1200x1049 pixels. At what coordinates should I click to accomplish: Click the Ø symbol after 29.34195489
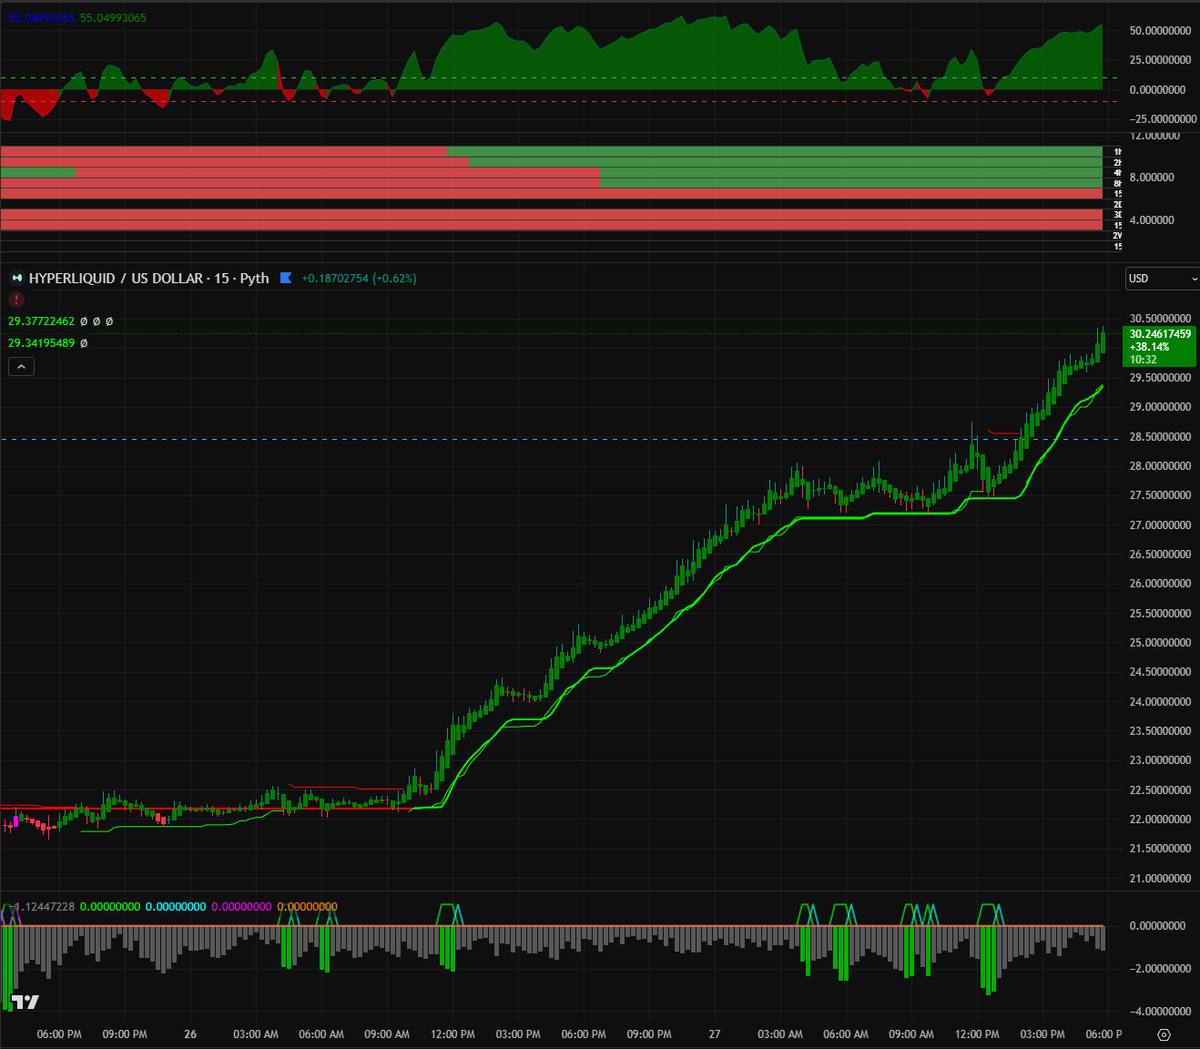tap(83, 343)
